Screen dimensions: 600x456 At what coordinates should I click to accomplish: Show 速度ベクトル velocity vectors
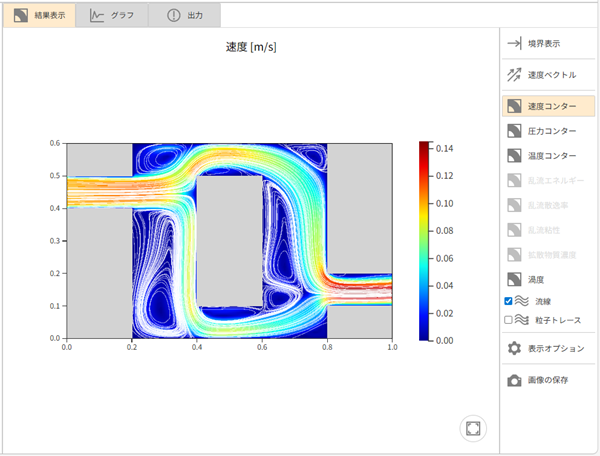(548, 74)
